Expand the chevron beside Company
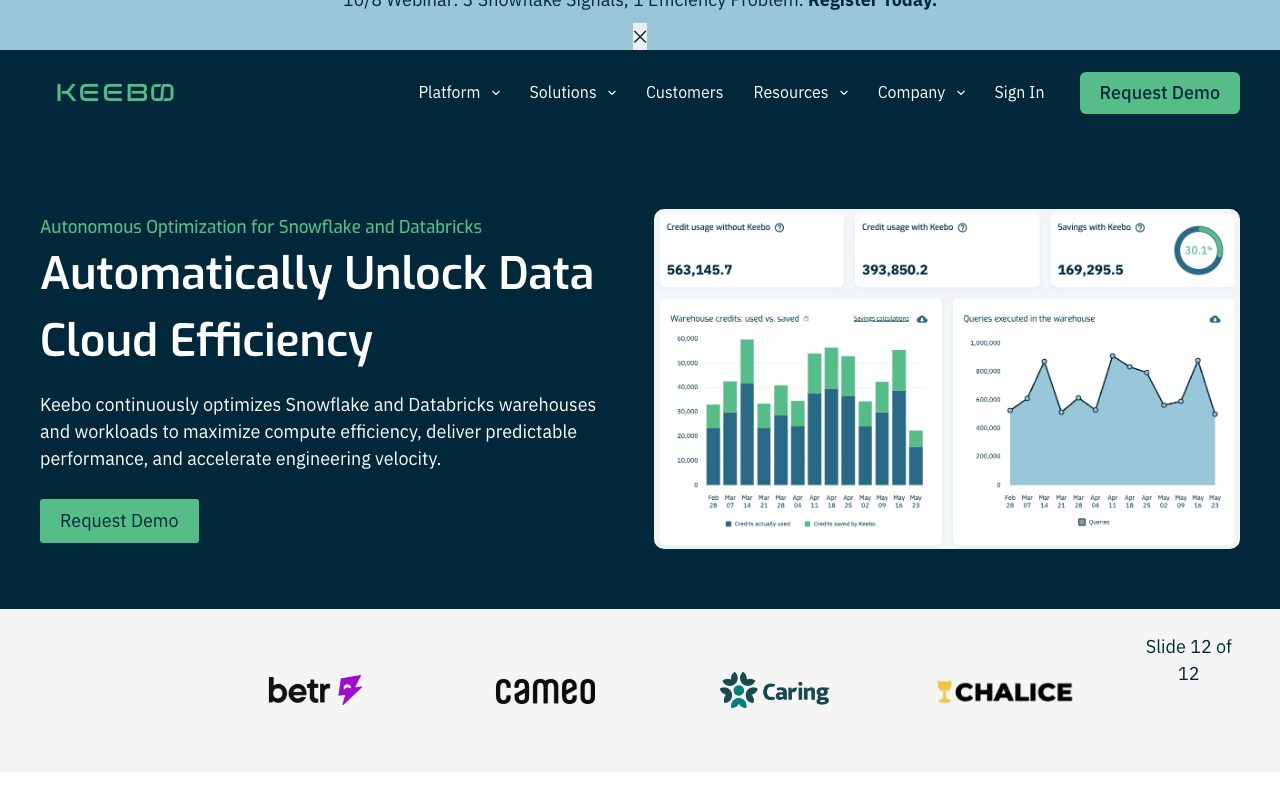Image resolution: width=1280 pixels, height=800 pixels. 961,93
